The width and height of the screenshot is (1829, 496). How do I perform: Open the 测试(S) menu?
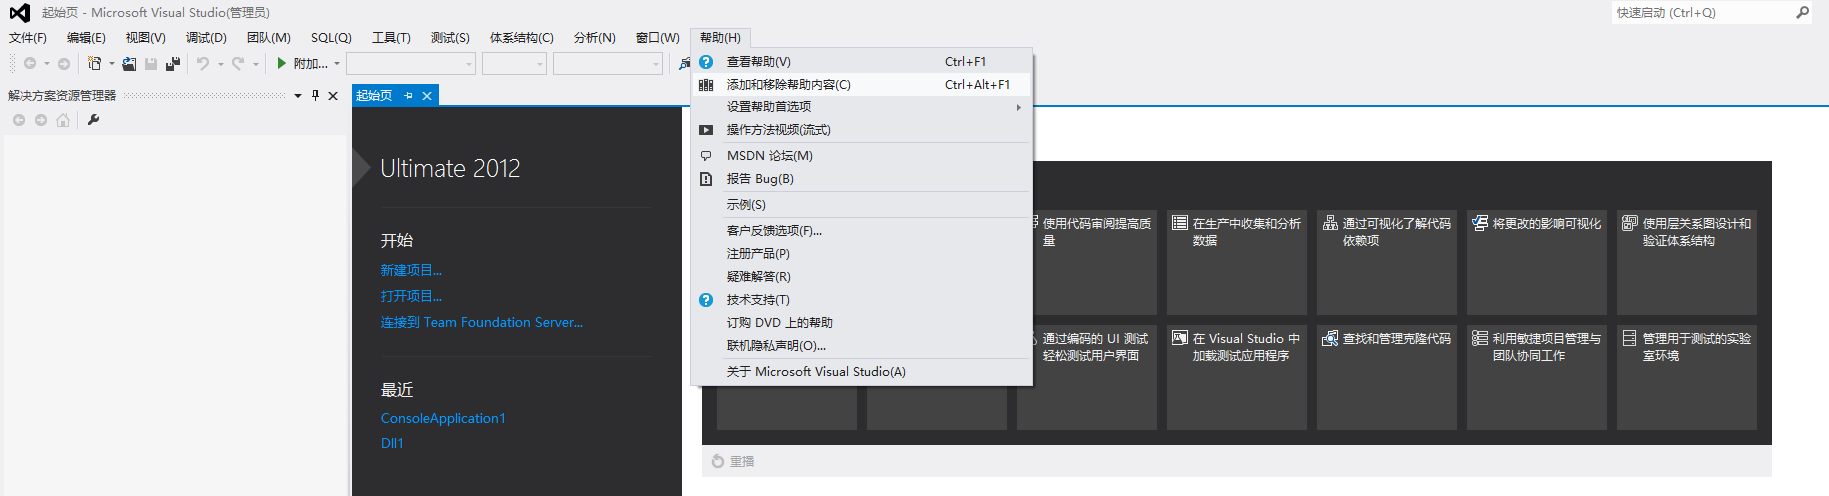(x=450, y=38)
